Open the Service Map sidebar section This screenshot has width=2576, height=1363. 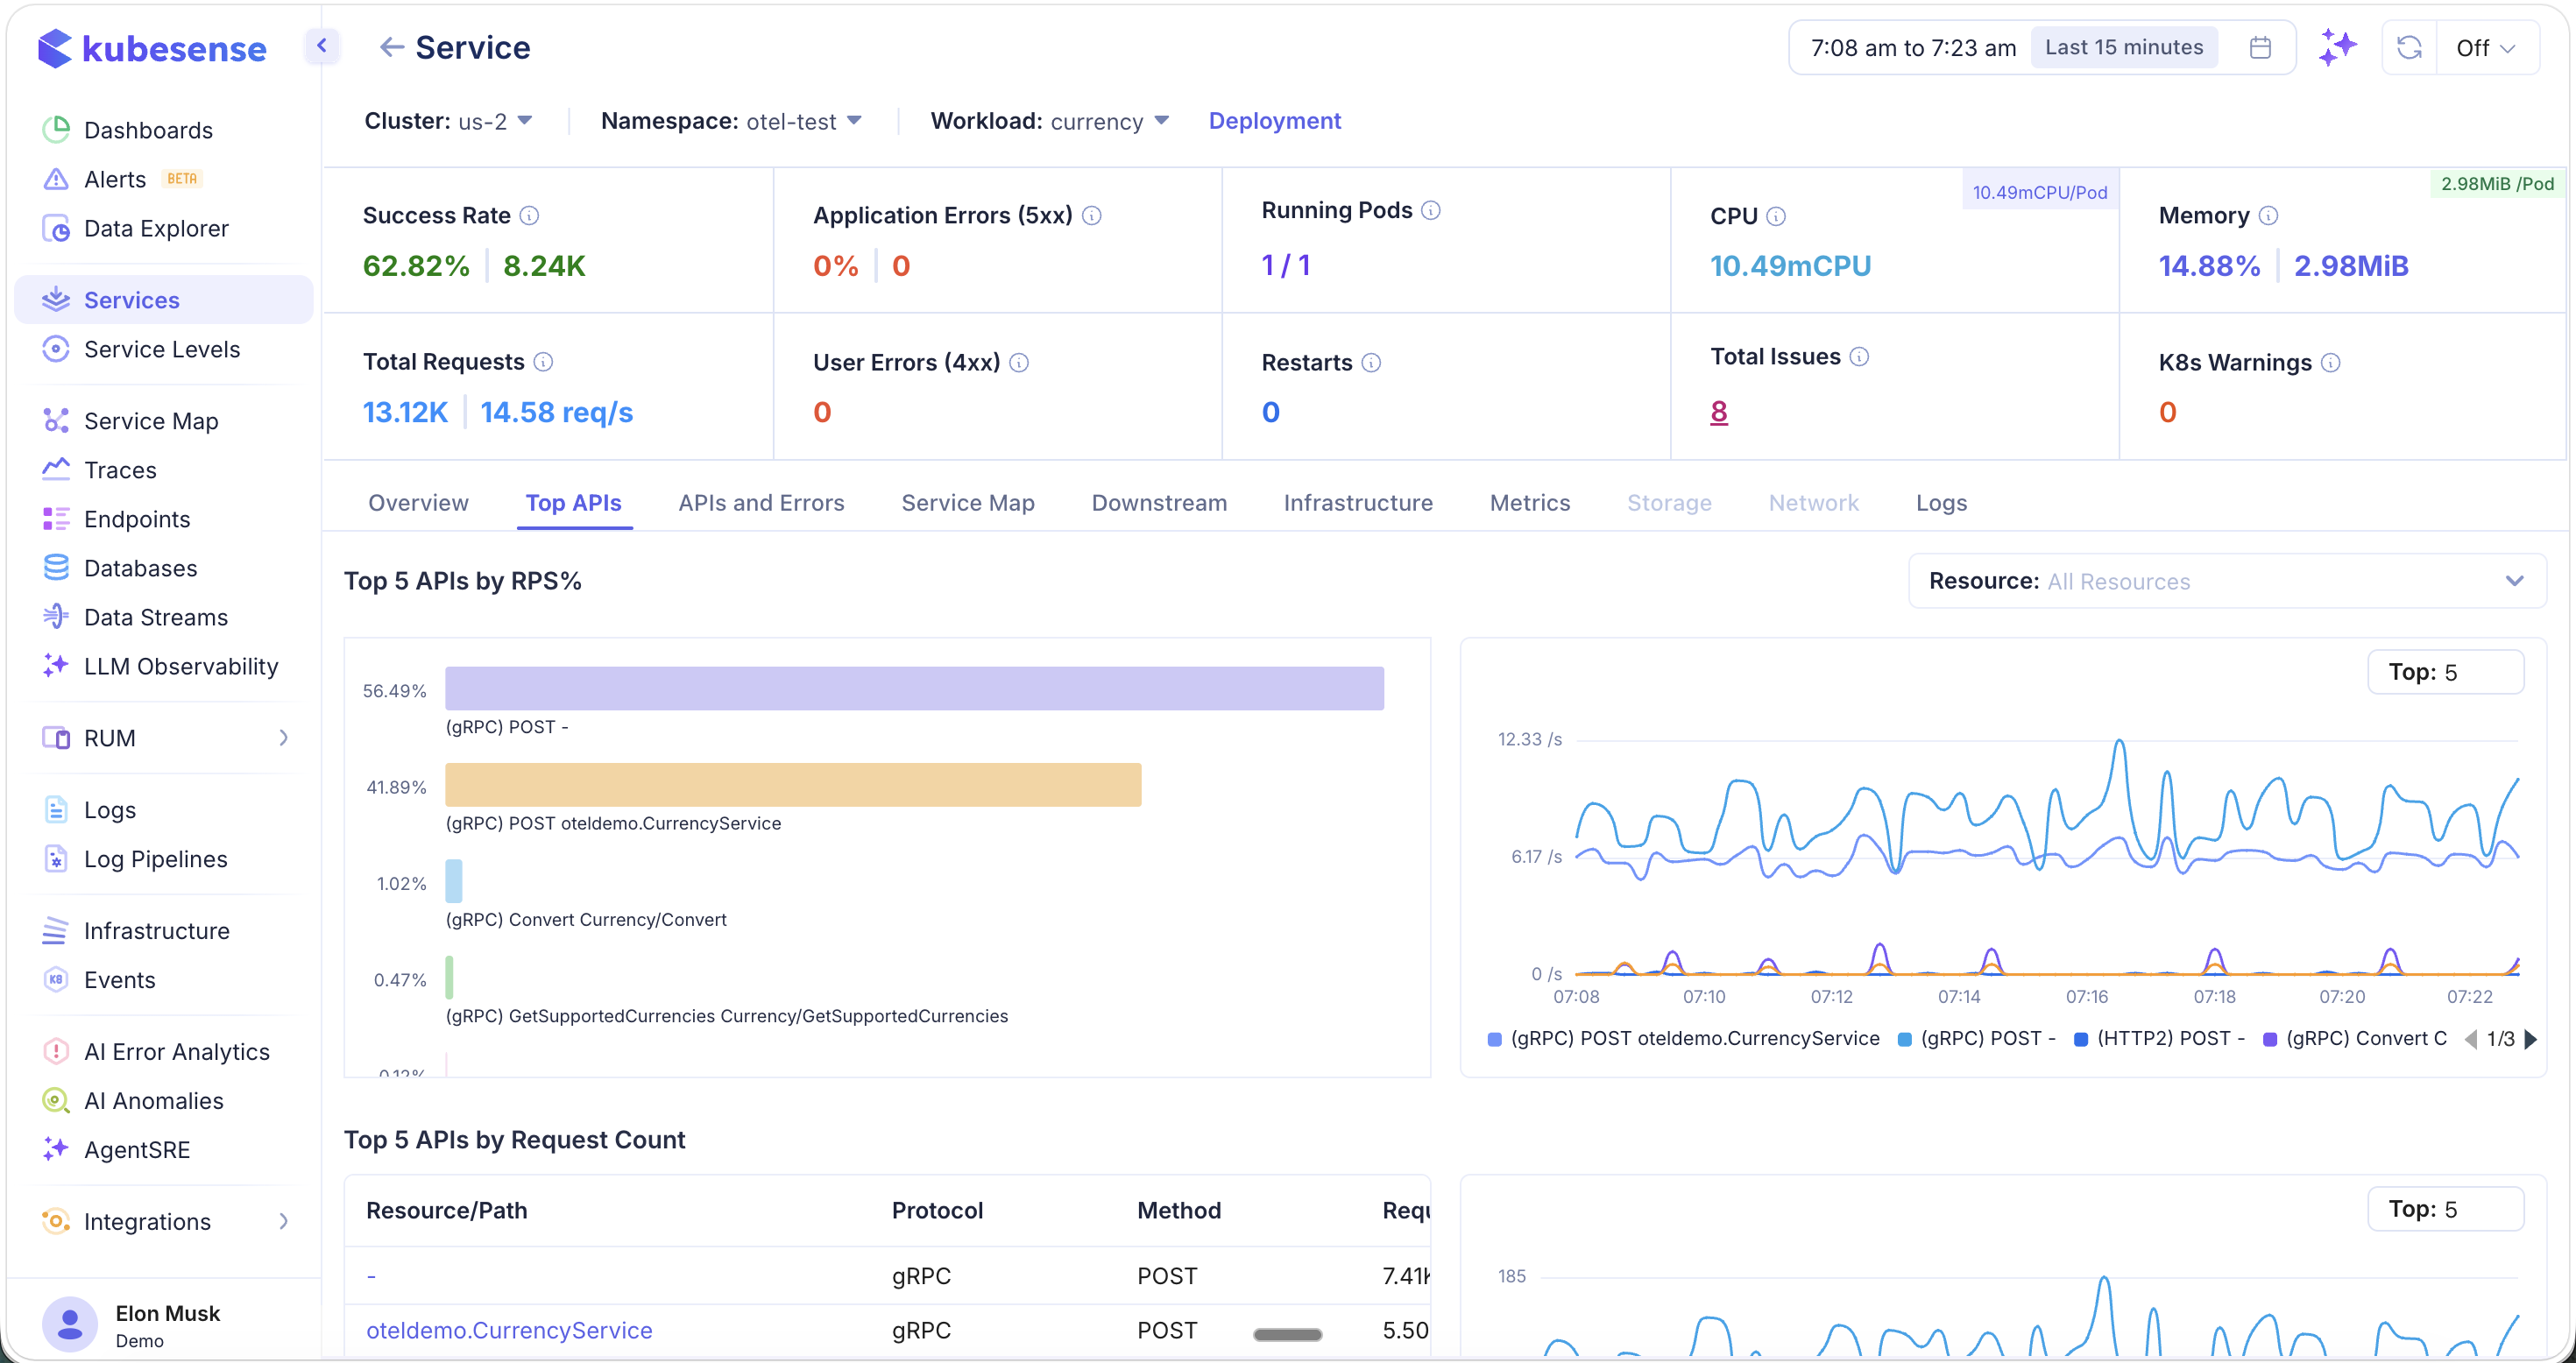pyautogui.click(x=149, y=420)
